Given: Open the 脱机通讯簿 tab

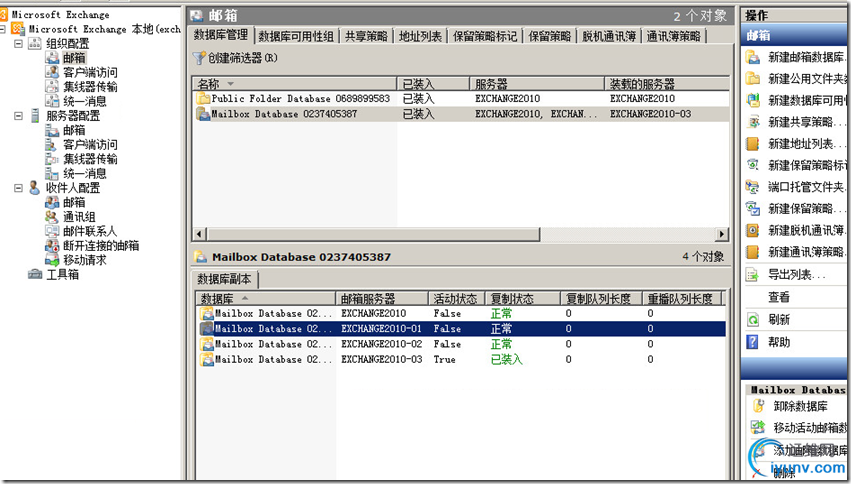Looking at the screenshot, I should coord(609,36).
